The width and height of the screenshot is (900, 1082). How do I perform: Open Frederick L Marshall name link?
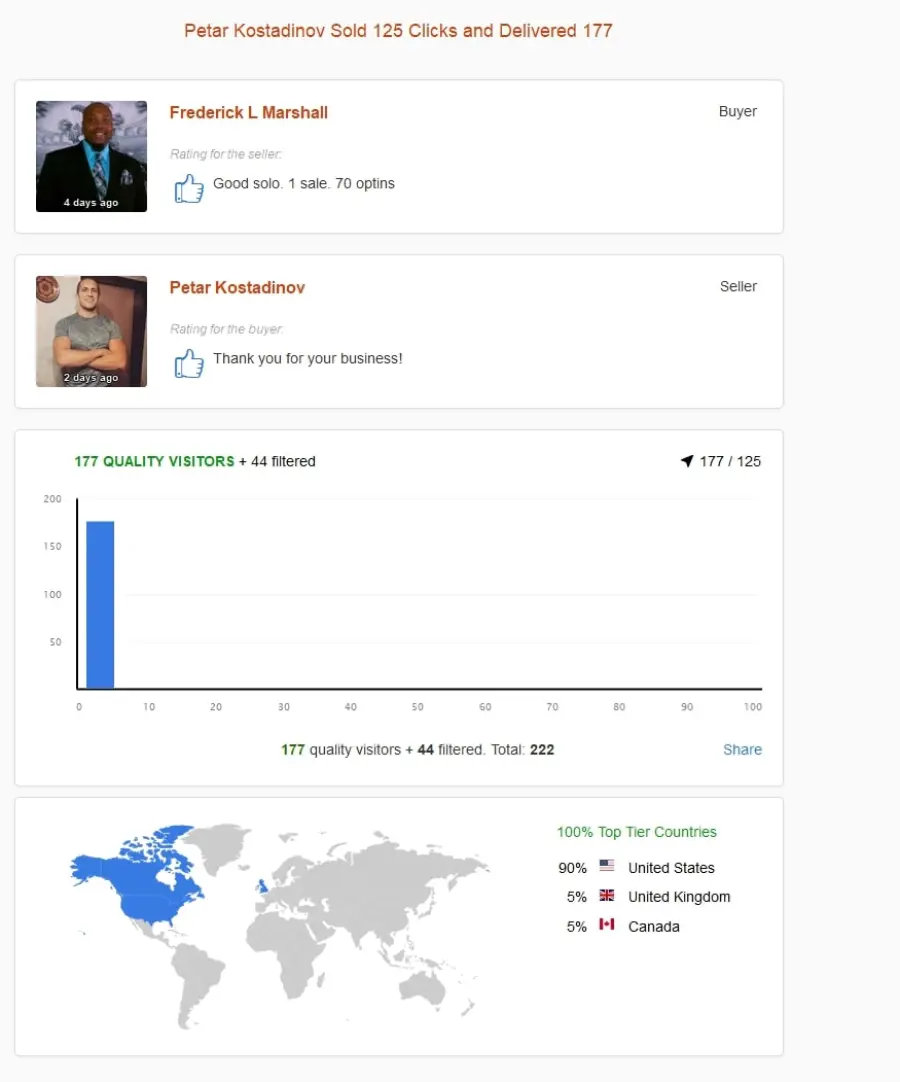[248, 112]
